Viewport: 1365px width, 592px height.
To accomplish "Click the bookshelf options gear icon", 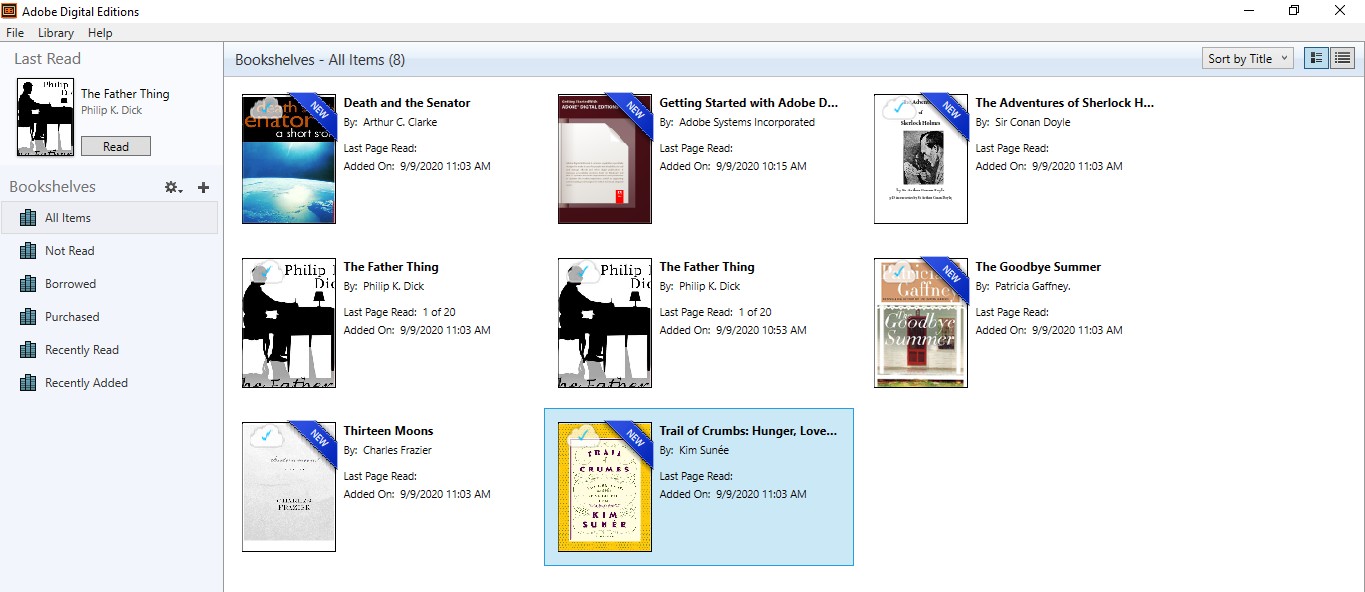I will click(173, 187).
